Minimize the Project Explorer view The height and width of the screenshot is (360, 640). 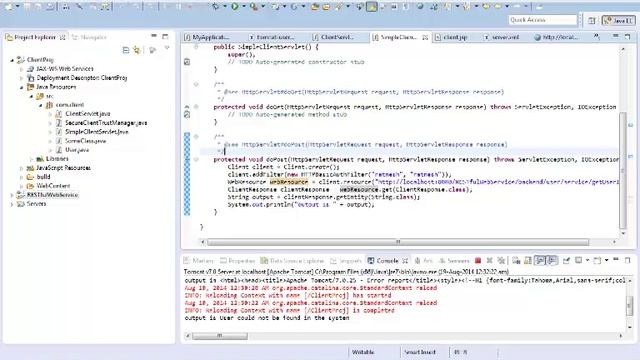154,36
